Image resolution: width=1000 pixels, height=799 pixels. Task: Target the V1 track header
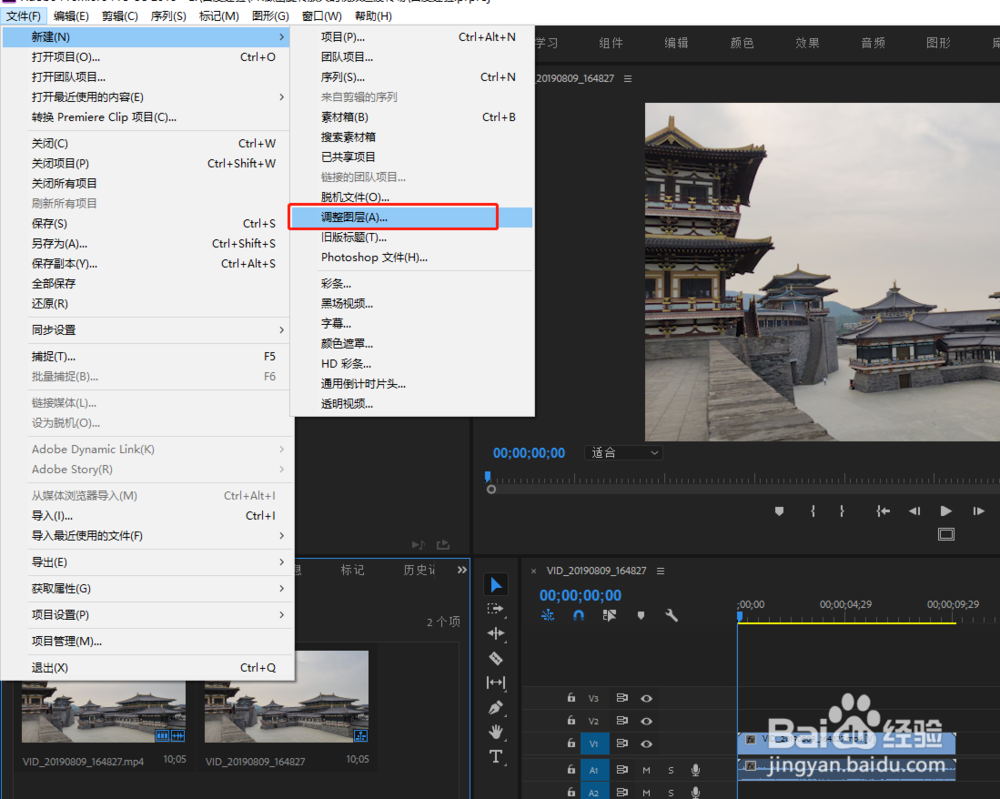[594, 744]
